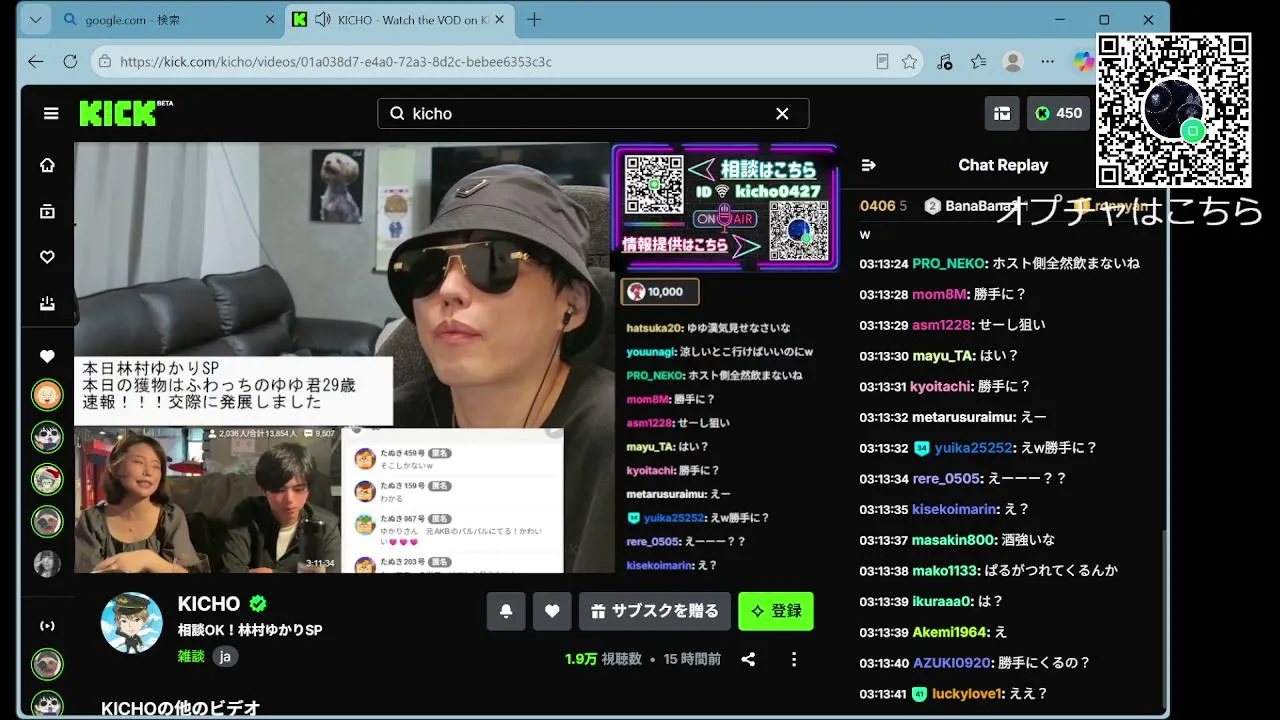This screenshot has width=1280, height=720.
Task: Collapse the Chat Replay panel
Action: (868, 165)
